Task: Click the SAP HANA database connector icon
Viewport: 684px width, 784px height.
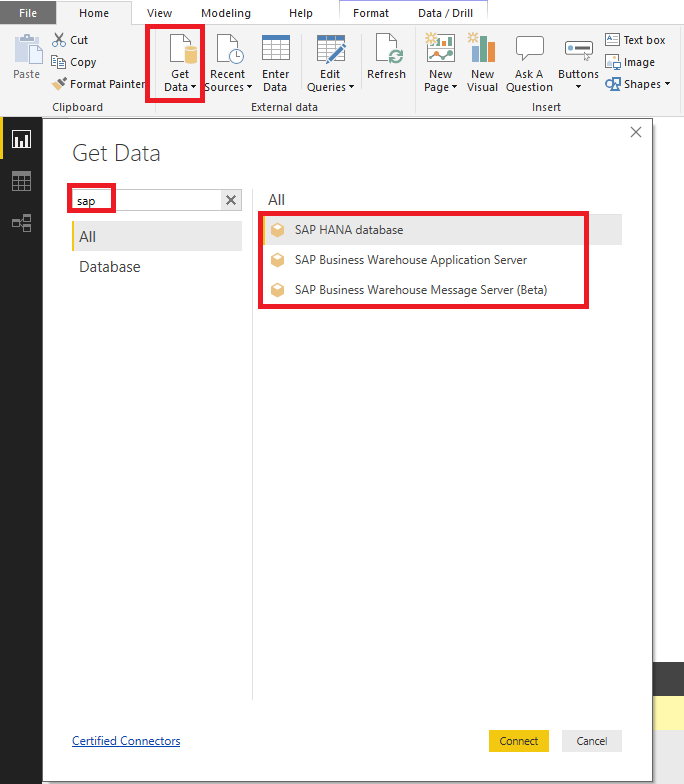Action: (278, 230)
